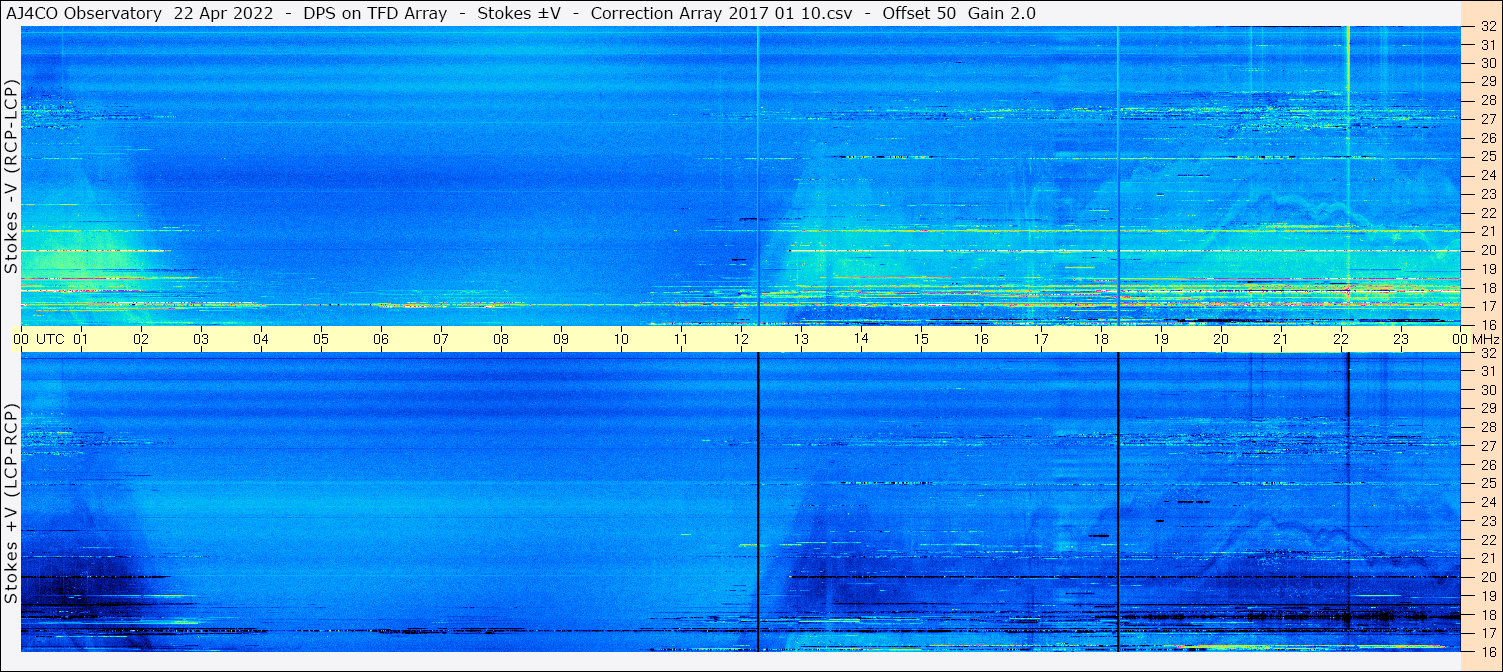Select the 09 hour tick on time axis
This screenshot has width=1503, height=672.
tap(561, 339)
